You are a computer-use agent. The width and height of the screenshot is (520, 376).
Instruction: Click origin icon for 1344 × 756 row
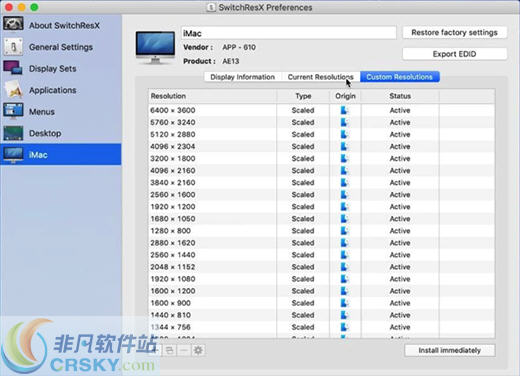(344, 327)
